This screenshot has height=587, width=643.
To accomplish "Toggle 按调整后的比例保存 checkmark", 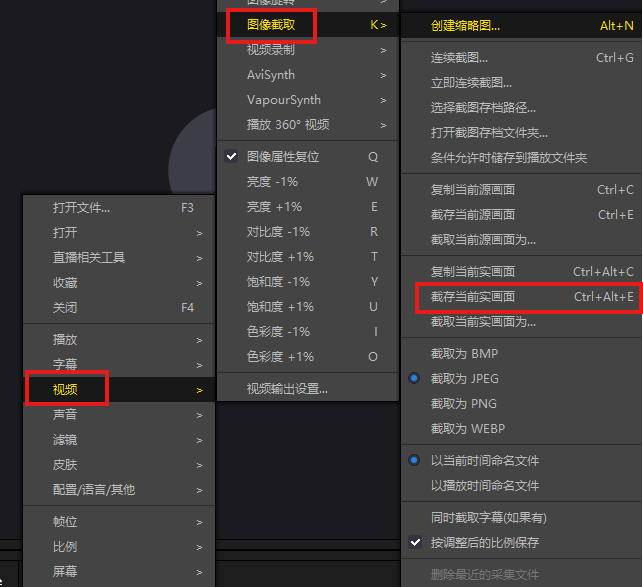I will pos(521,542).
